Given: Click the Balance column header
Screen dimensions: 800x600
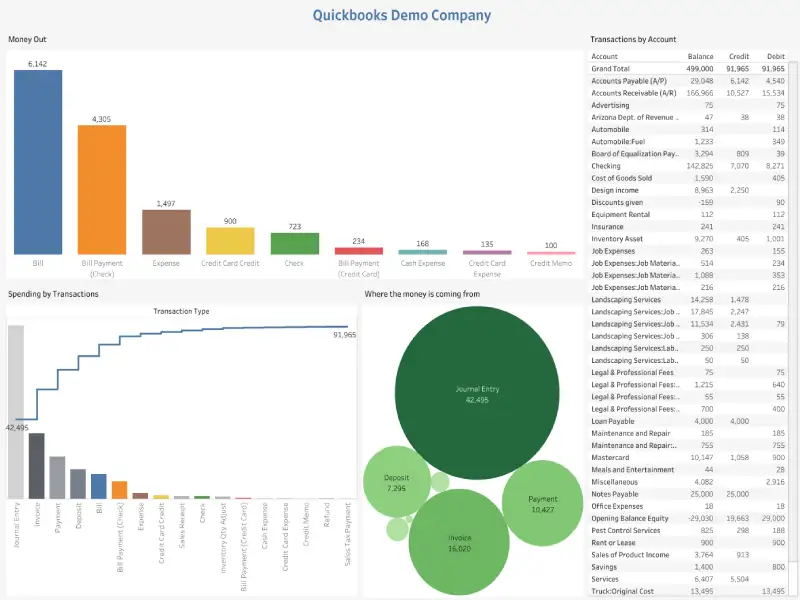Looking at the screenshot, I should (x=700, y=56).
